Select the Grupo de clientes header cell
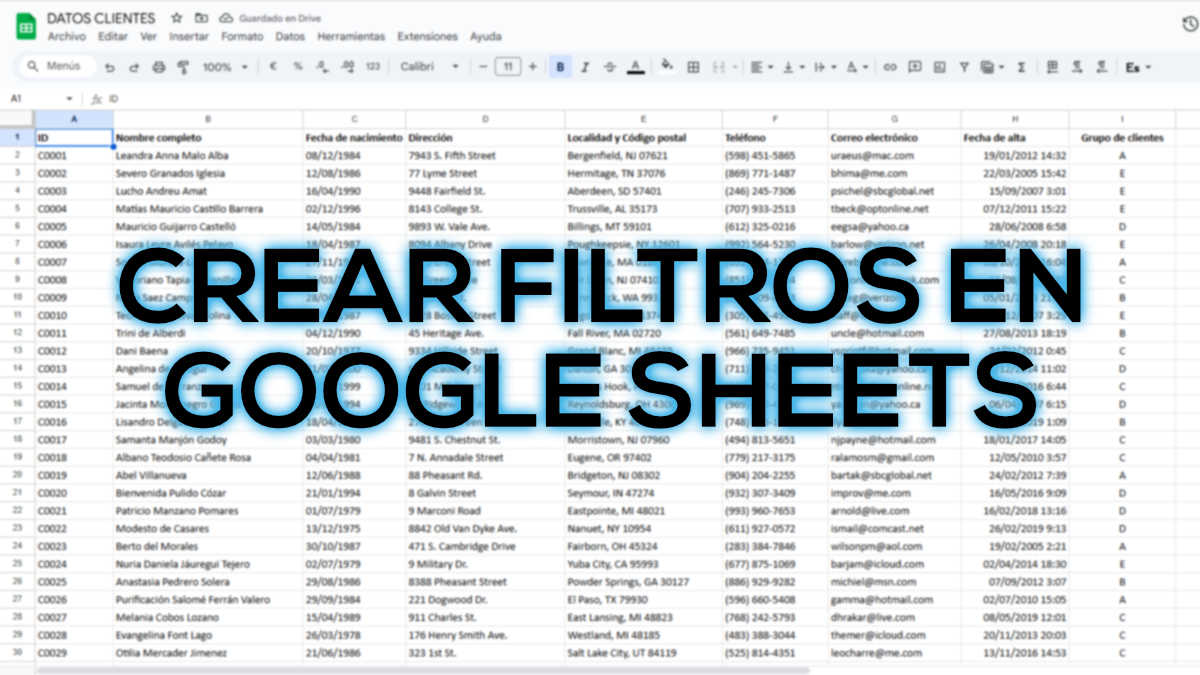This screenshot has height=675, width=1200. [1122, 138]
